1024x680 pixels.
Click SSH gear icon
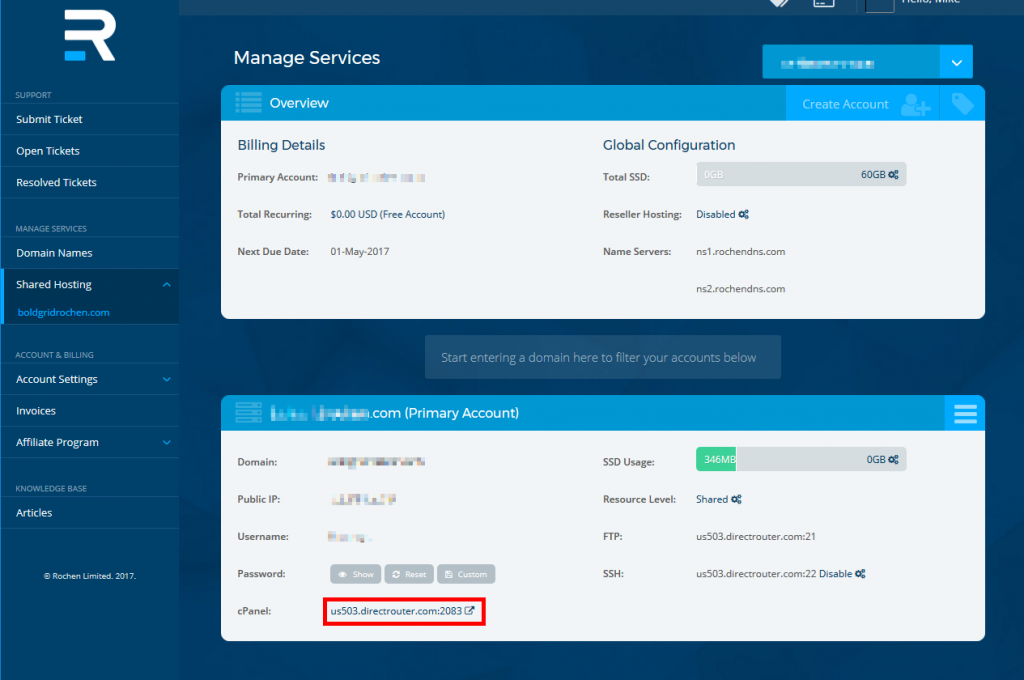[x=860, y=574]
